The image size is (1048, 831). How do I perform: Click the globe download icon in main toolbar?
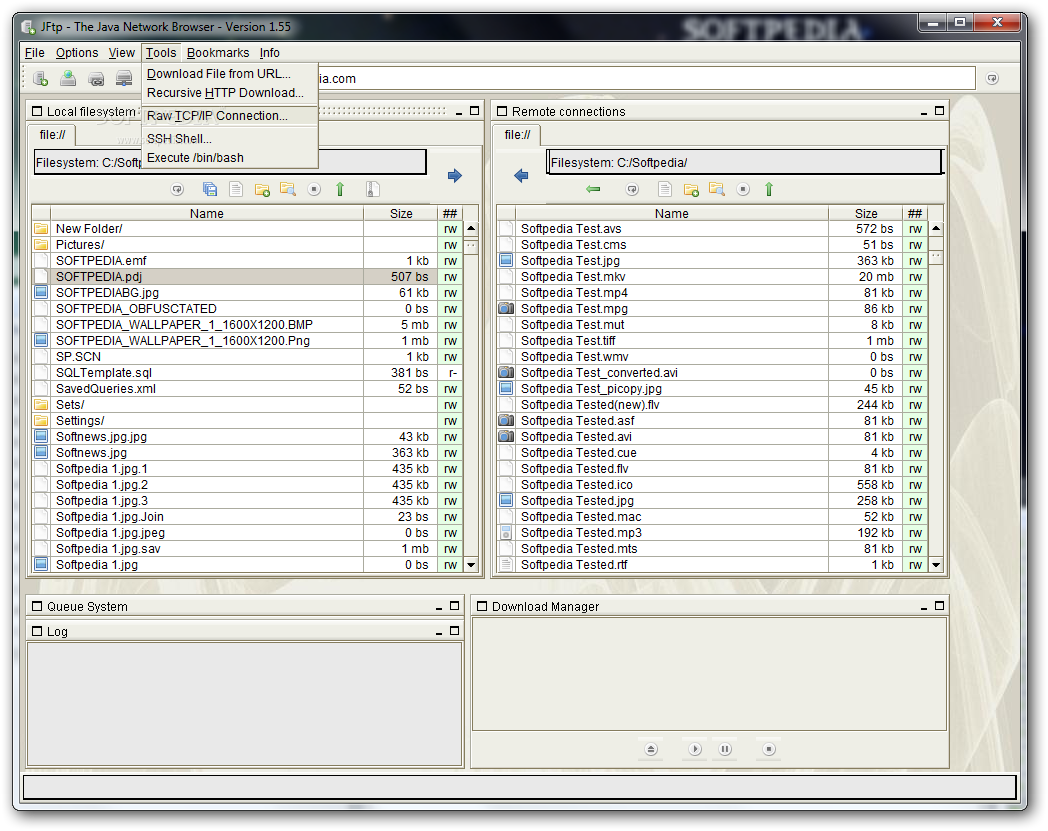pyautogui.click(x=68, y=79)
